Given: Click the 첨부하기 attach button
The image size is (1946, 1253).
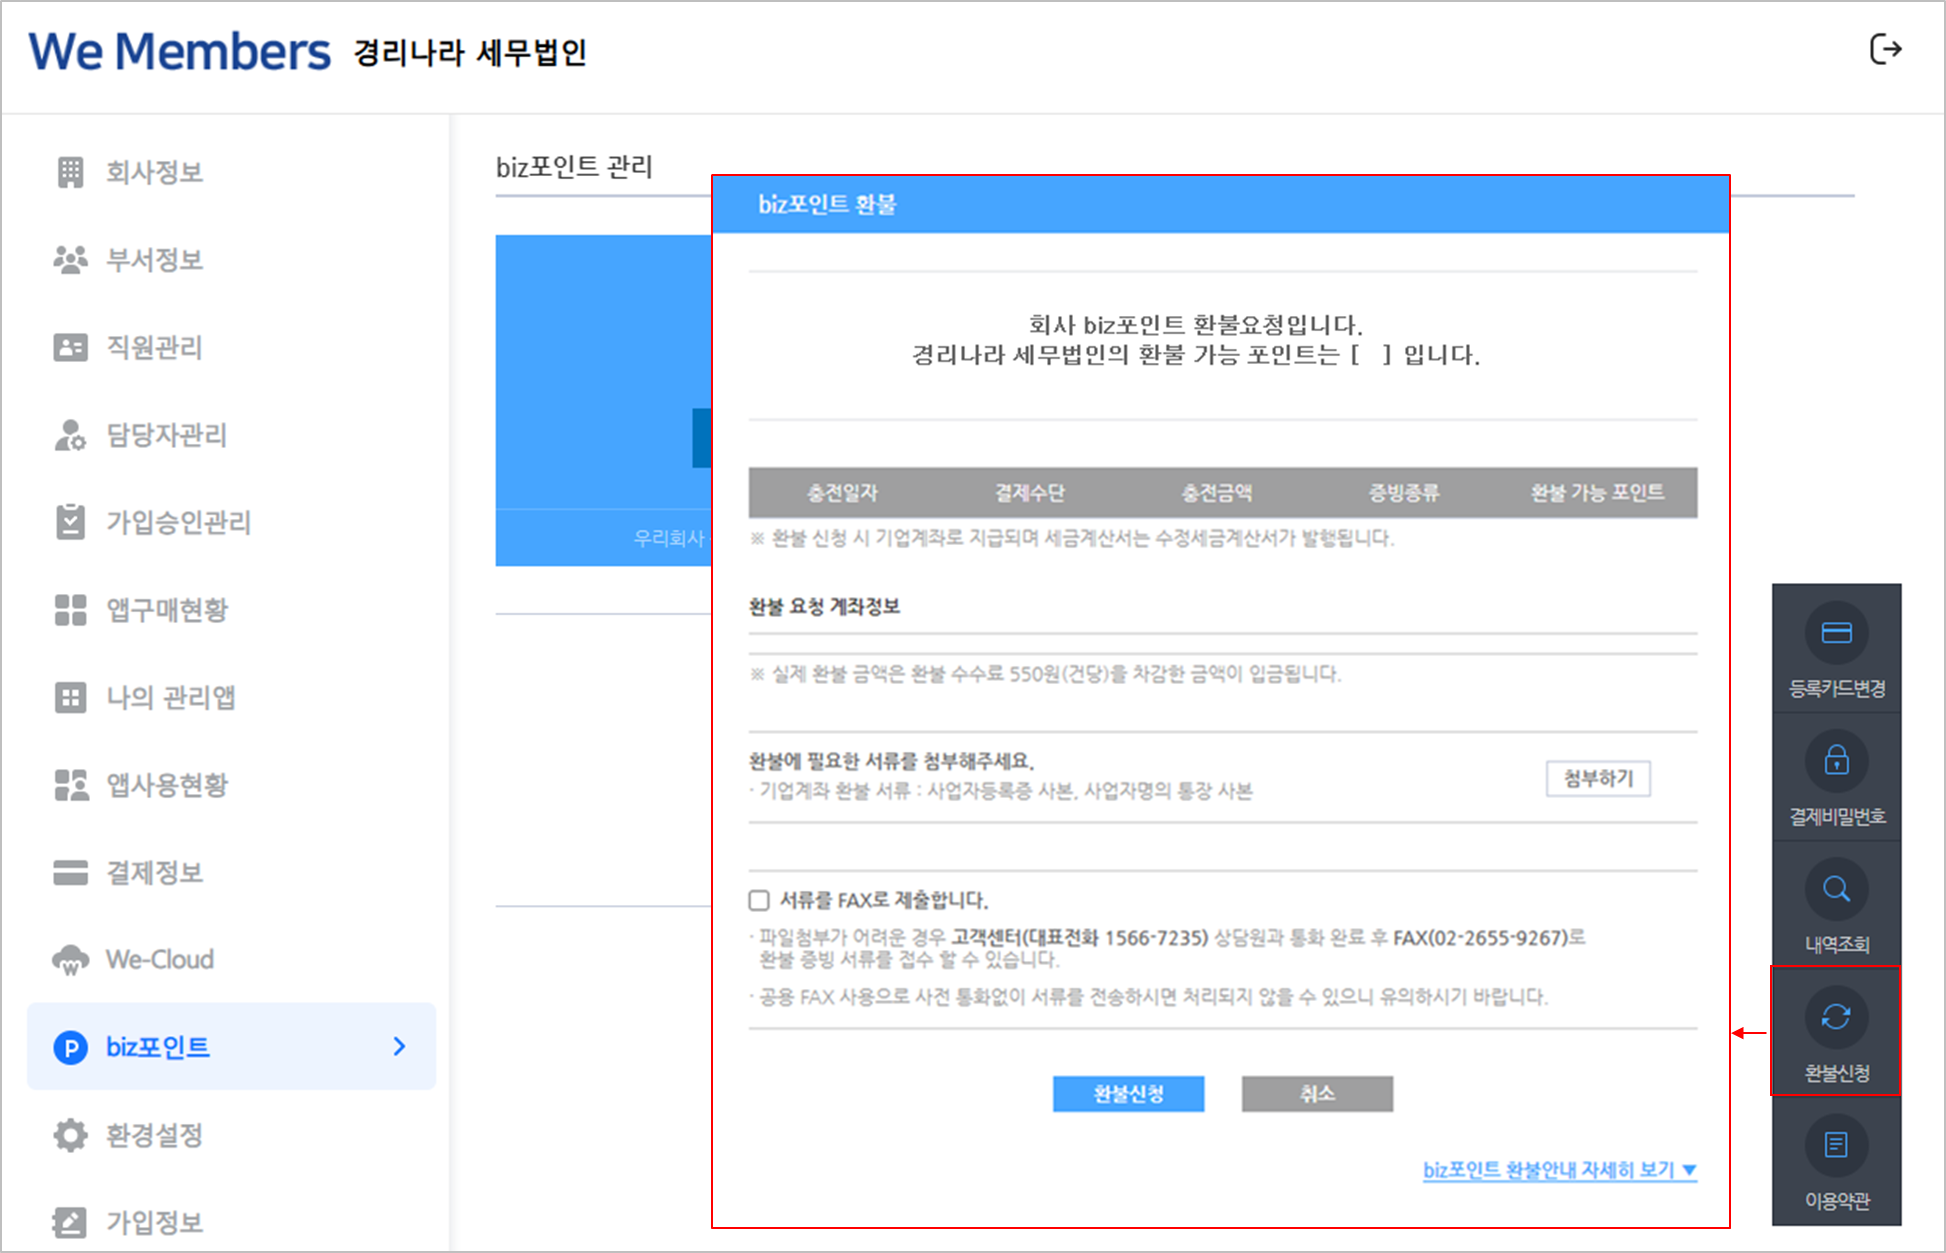Looking at the screenshot, I should tap(1598, 778).
